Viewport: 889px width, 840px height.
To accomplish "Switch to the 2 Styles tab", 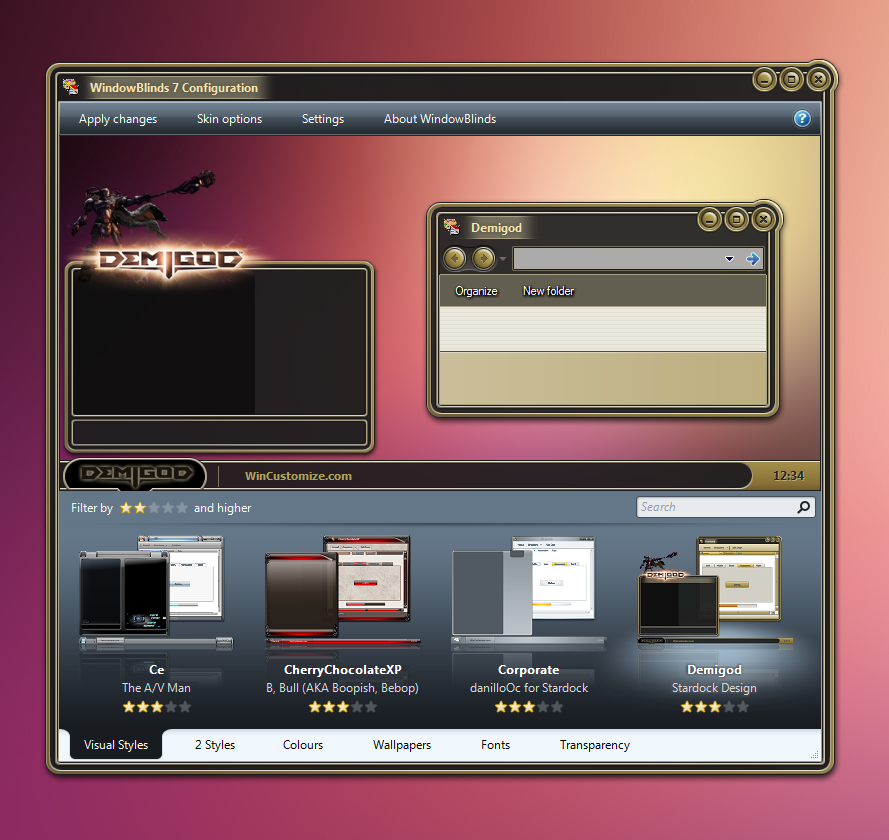I will point(215,745).
